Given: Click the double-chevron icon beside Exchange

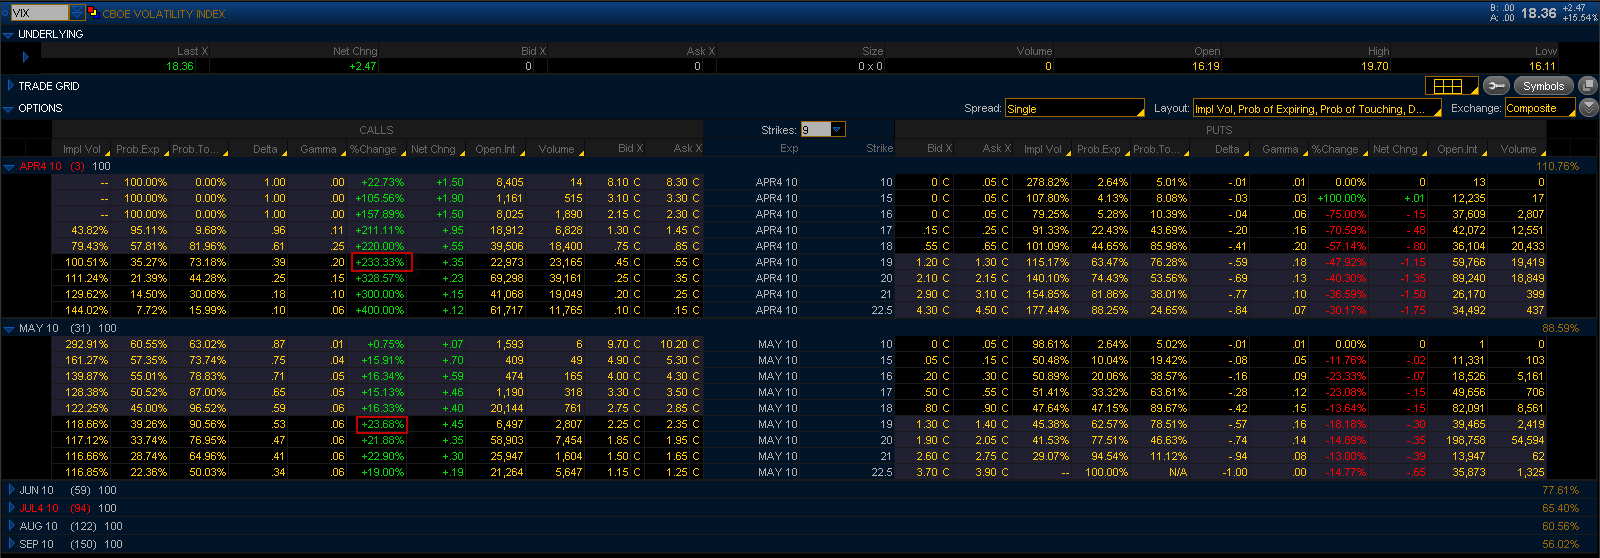Looking at the screenshot, I should point(1588,108).
